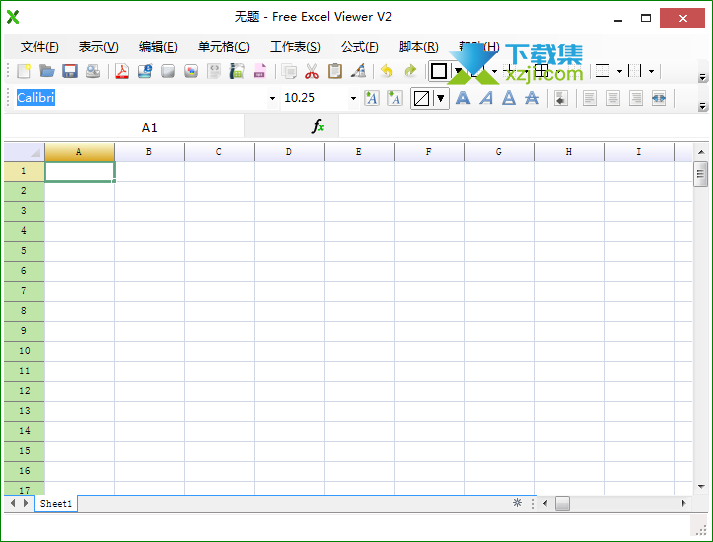Image resolution: width=713 pixels, height=542 pixels.
Task: Click the indent arrow icon before the alignment buttons
Action: coord(561,98)
